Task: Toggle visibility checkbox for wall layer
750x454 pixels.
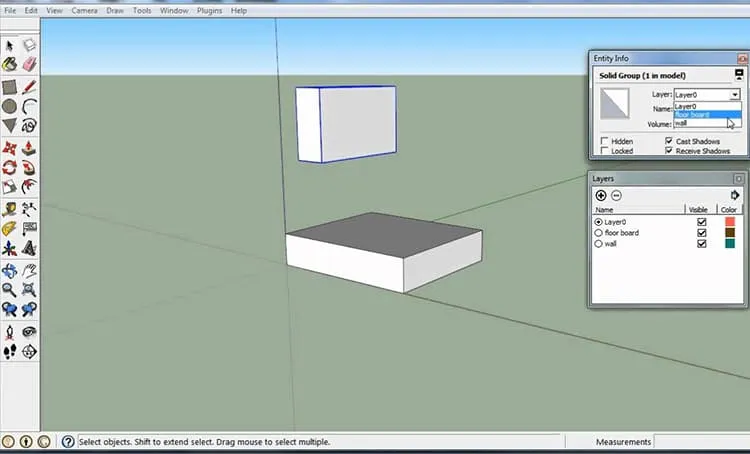Action: coord(702,244)
